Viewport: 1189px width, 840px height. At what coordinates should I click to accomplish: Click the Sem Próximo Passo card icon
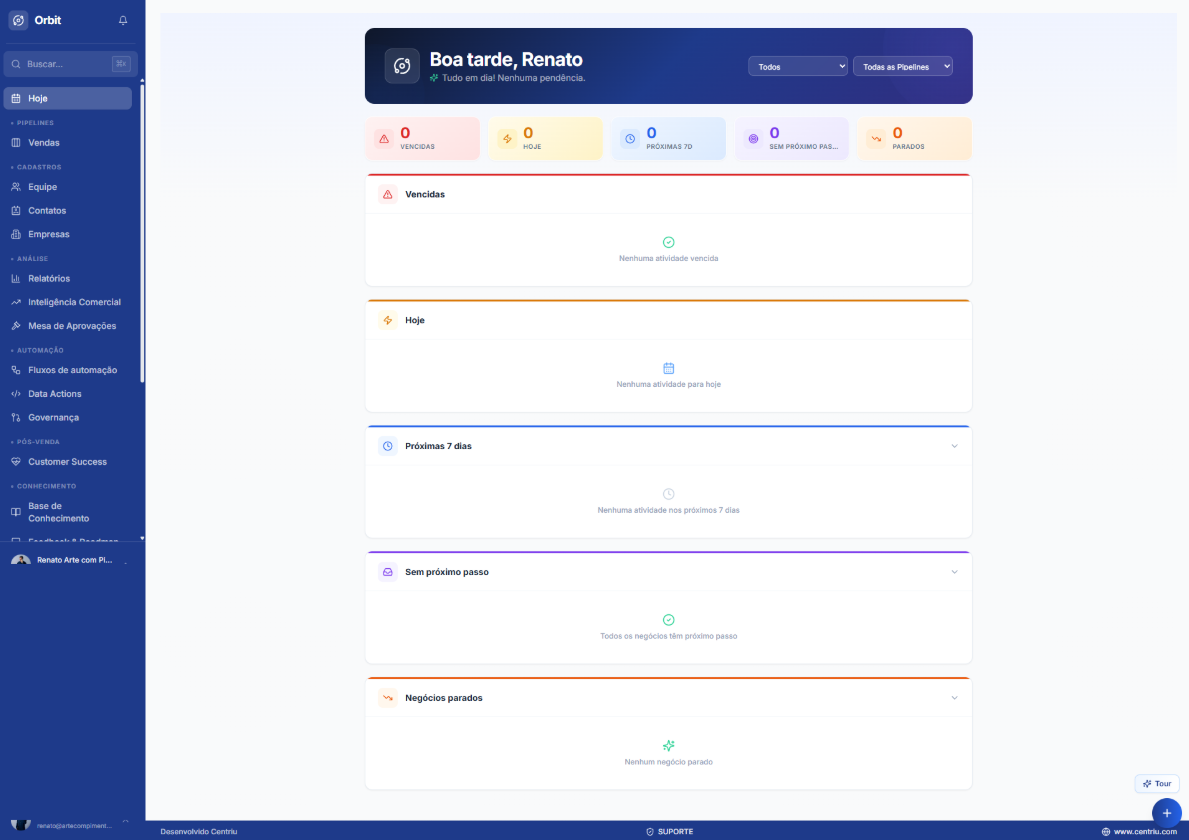753,139
